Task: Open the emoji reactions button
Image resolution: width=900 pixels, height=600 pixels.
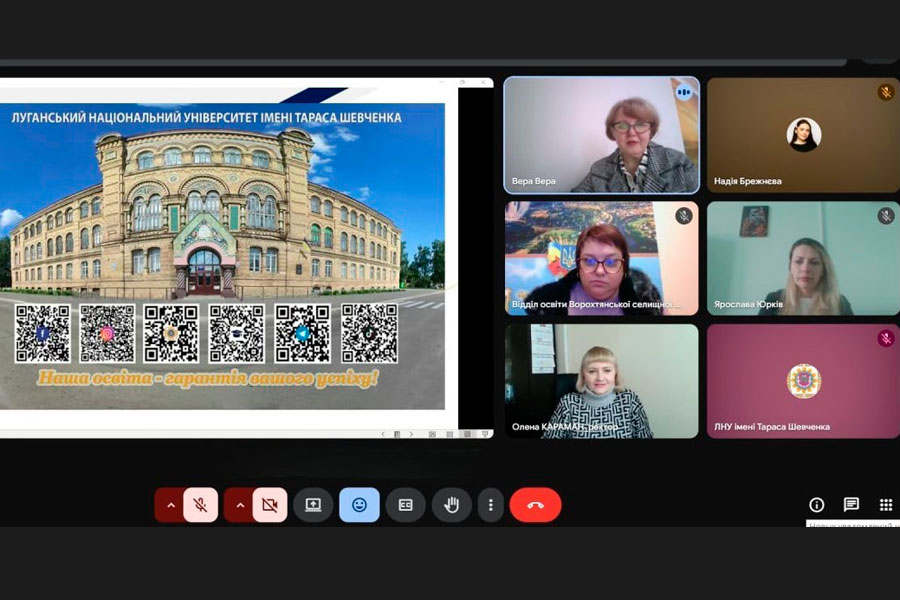Action: pyautogui.click(x=359, y=505)
